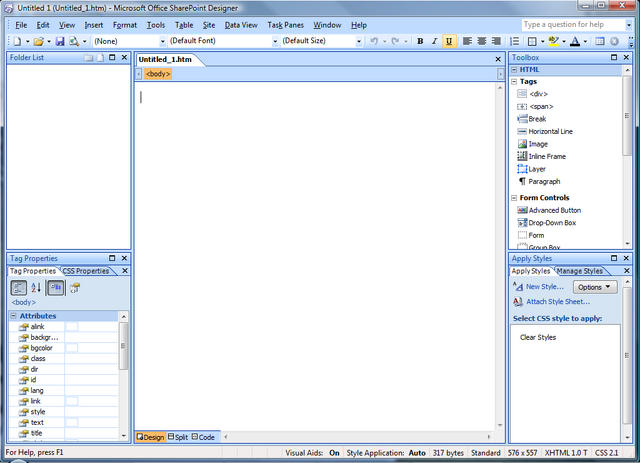Insert Break from Toolbox
The image size is (640, 463).
(531, 119)
